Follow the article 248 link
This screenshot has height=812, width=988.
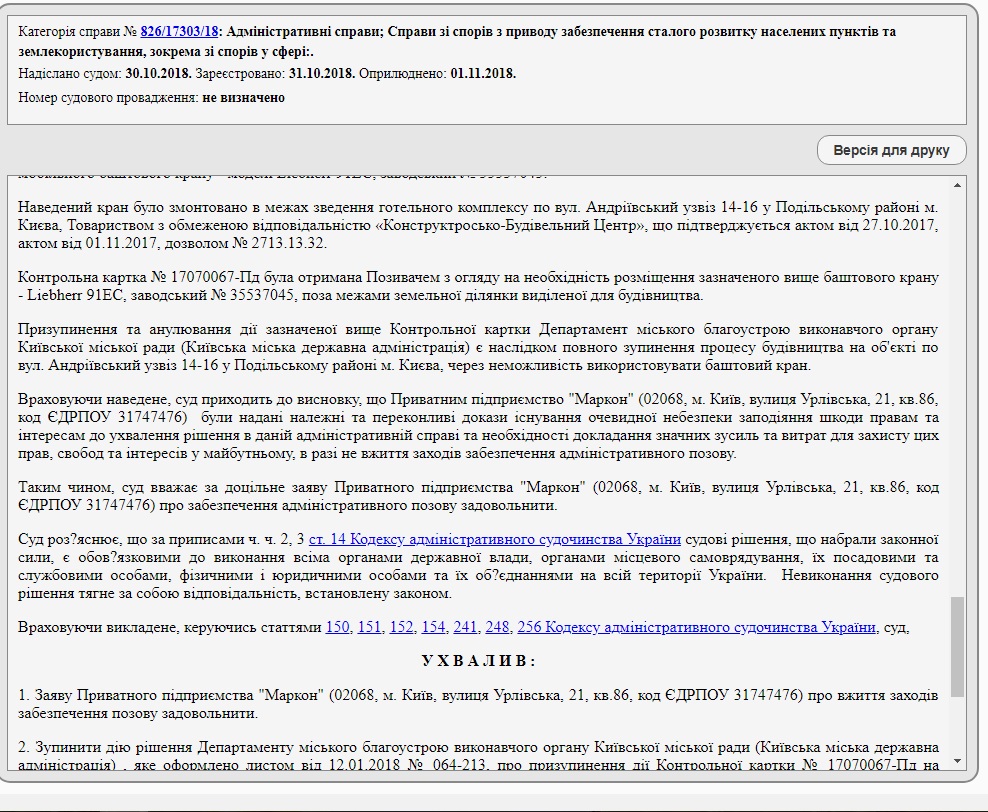(497, 628)
